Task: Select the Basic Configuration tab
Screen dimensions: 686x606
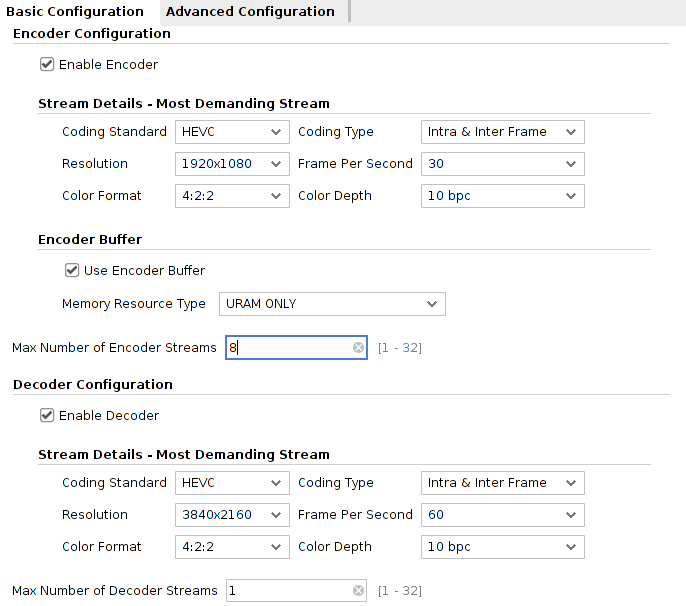Action: 75,11
